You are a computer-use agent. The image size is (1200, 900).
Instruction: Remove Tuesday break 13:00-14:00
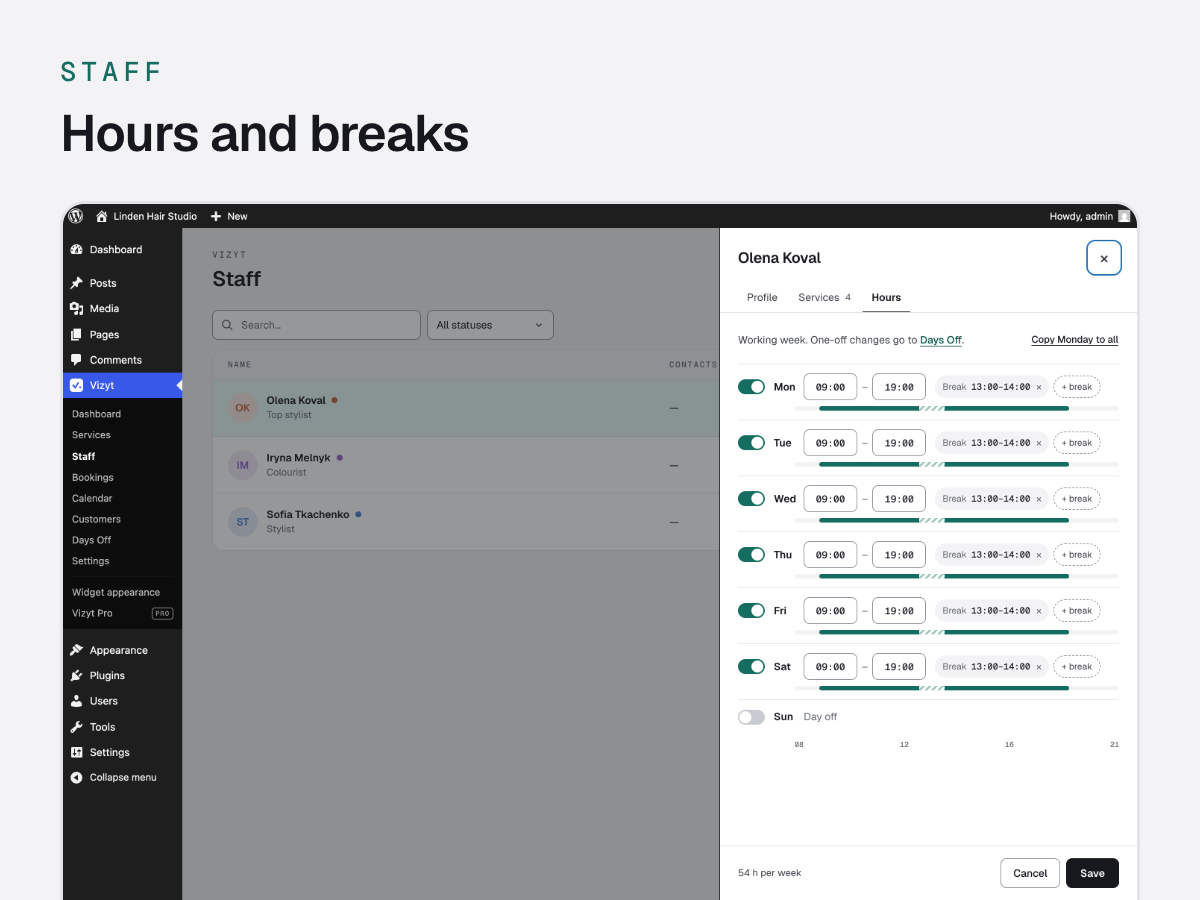click(1038, 443)
